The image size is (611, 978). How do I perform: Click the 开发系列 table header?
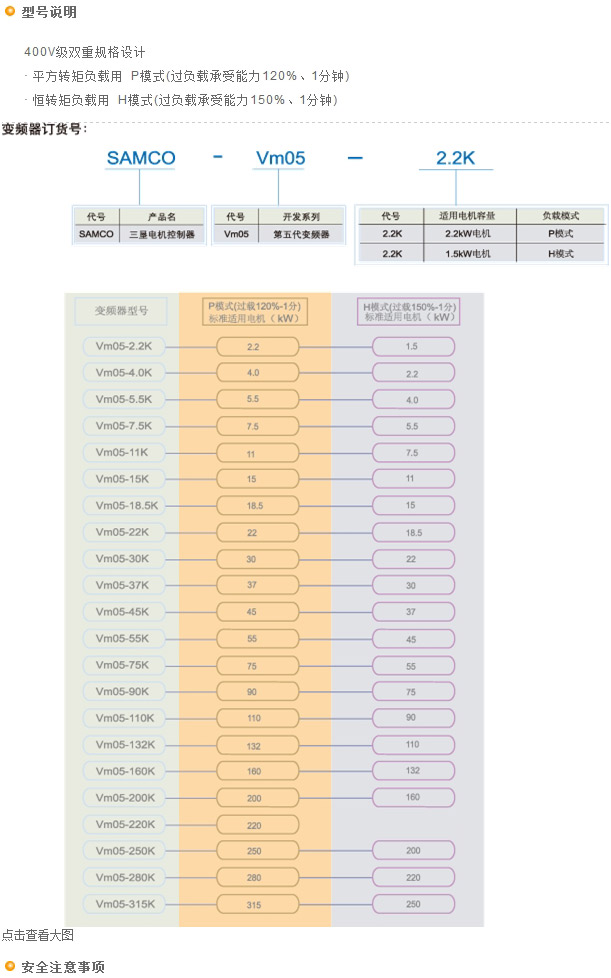pos(301,216)
